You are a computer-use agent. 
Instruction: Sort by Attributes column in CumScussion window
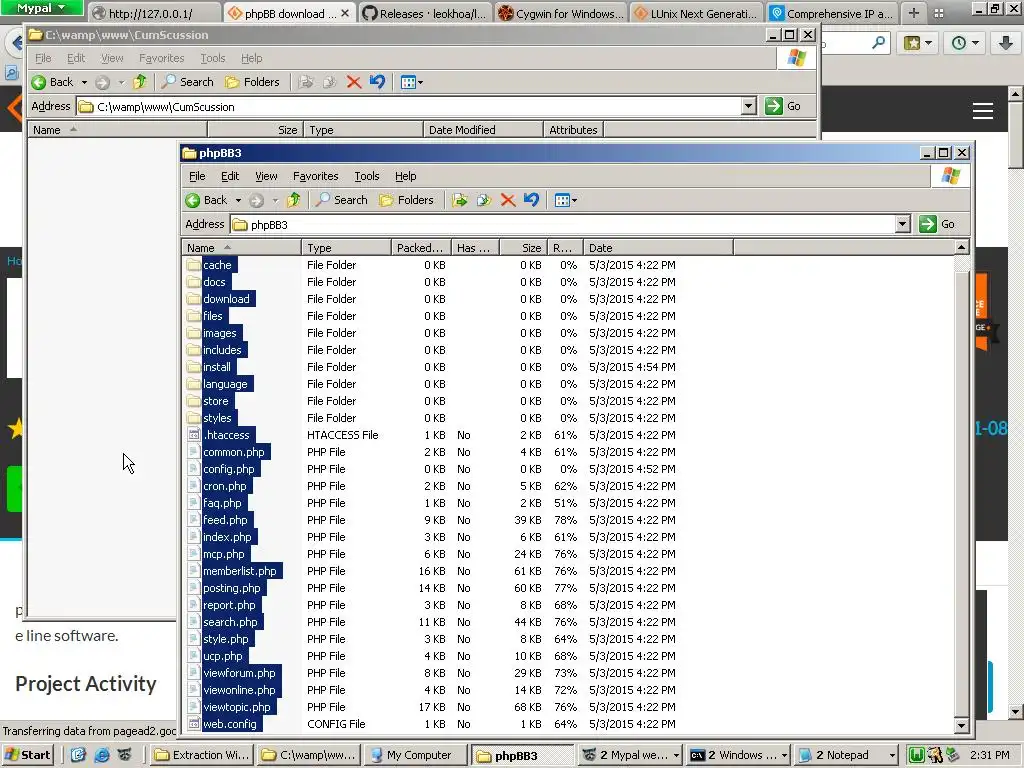(573, 129)
